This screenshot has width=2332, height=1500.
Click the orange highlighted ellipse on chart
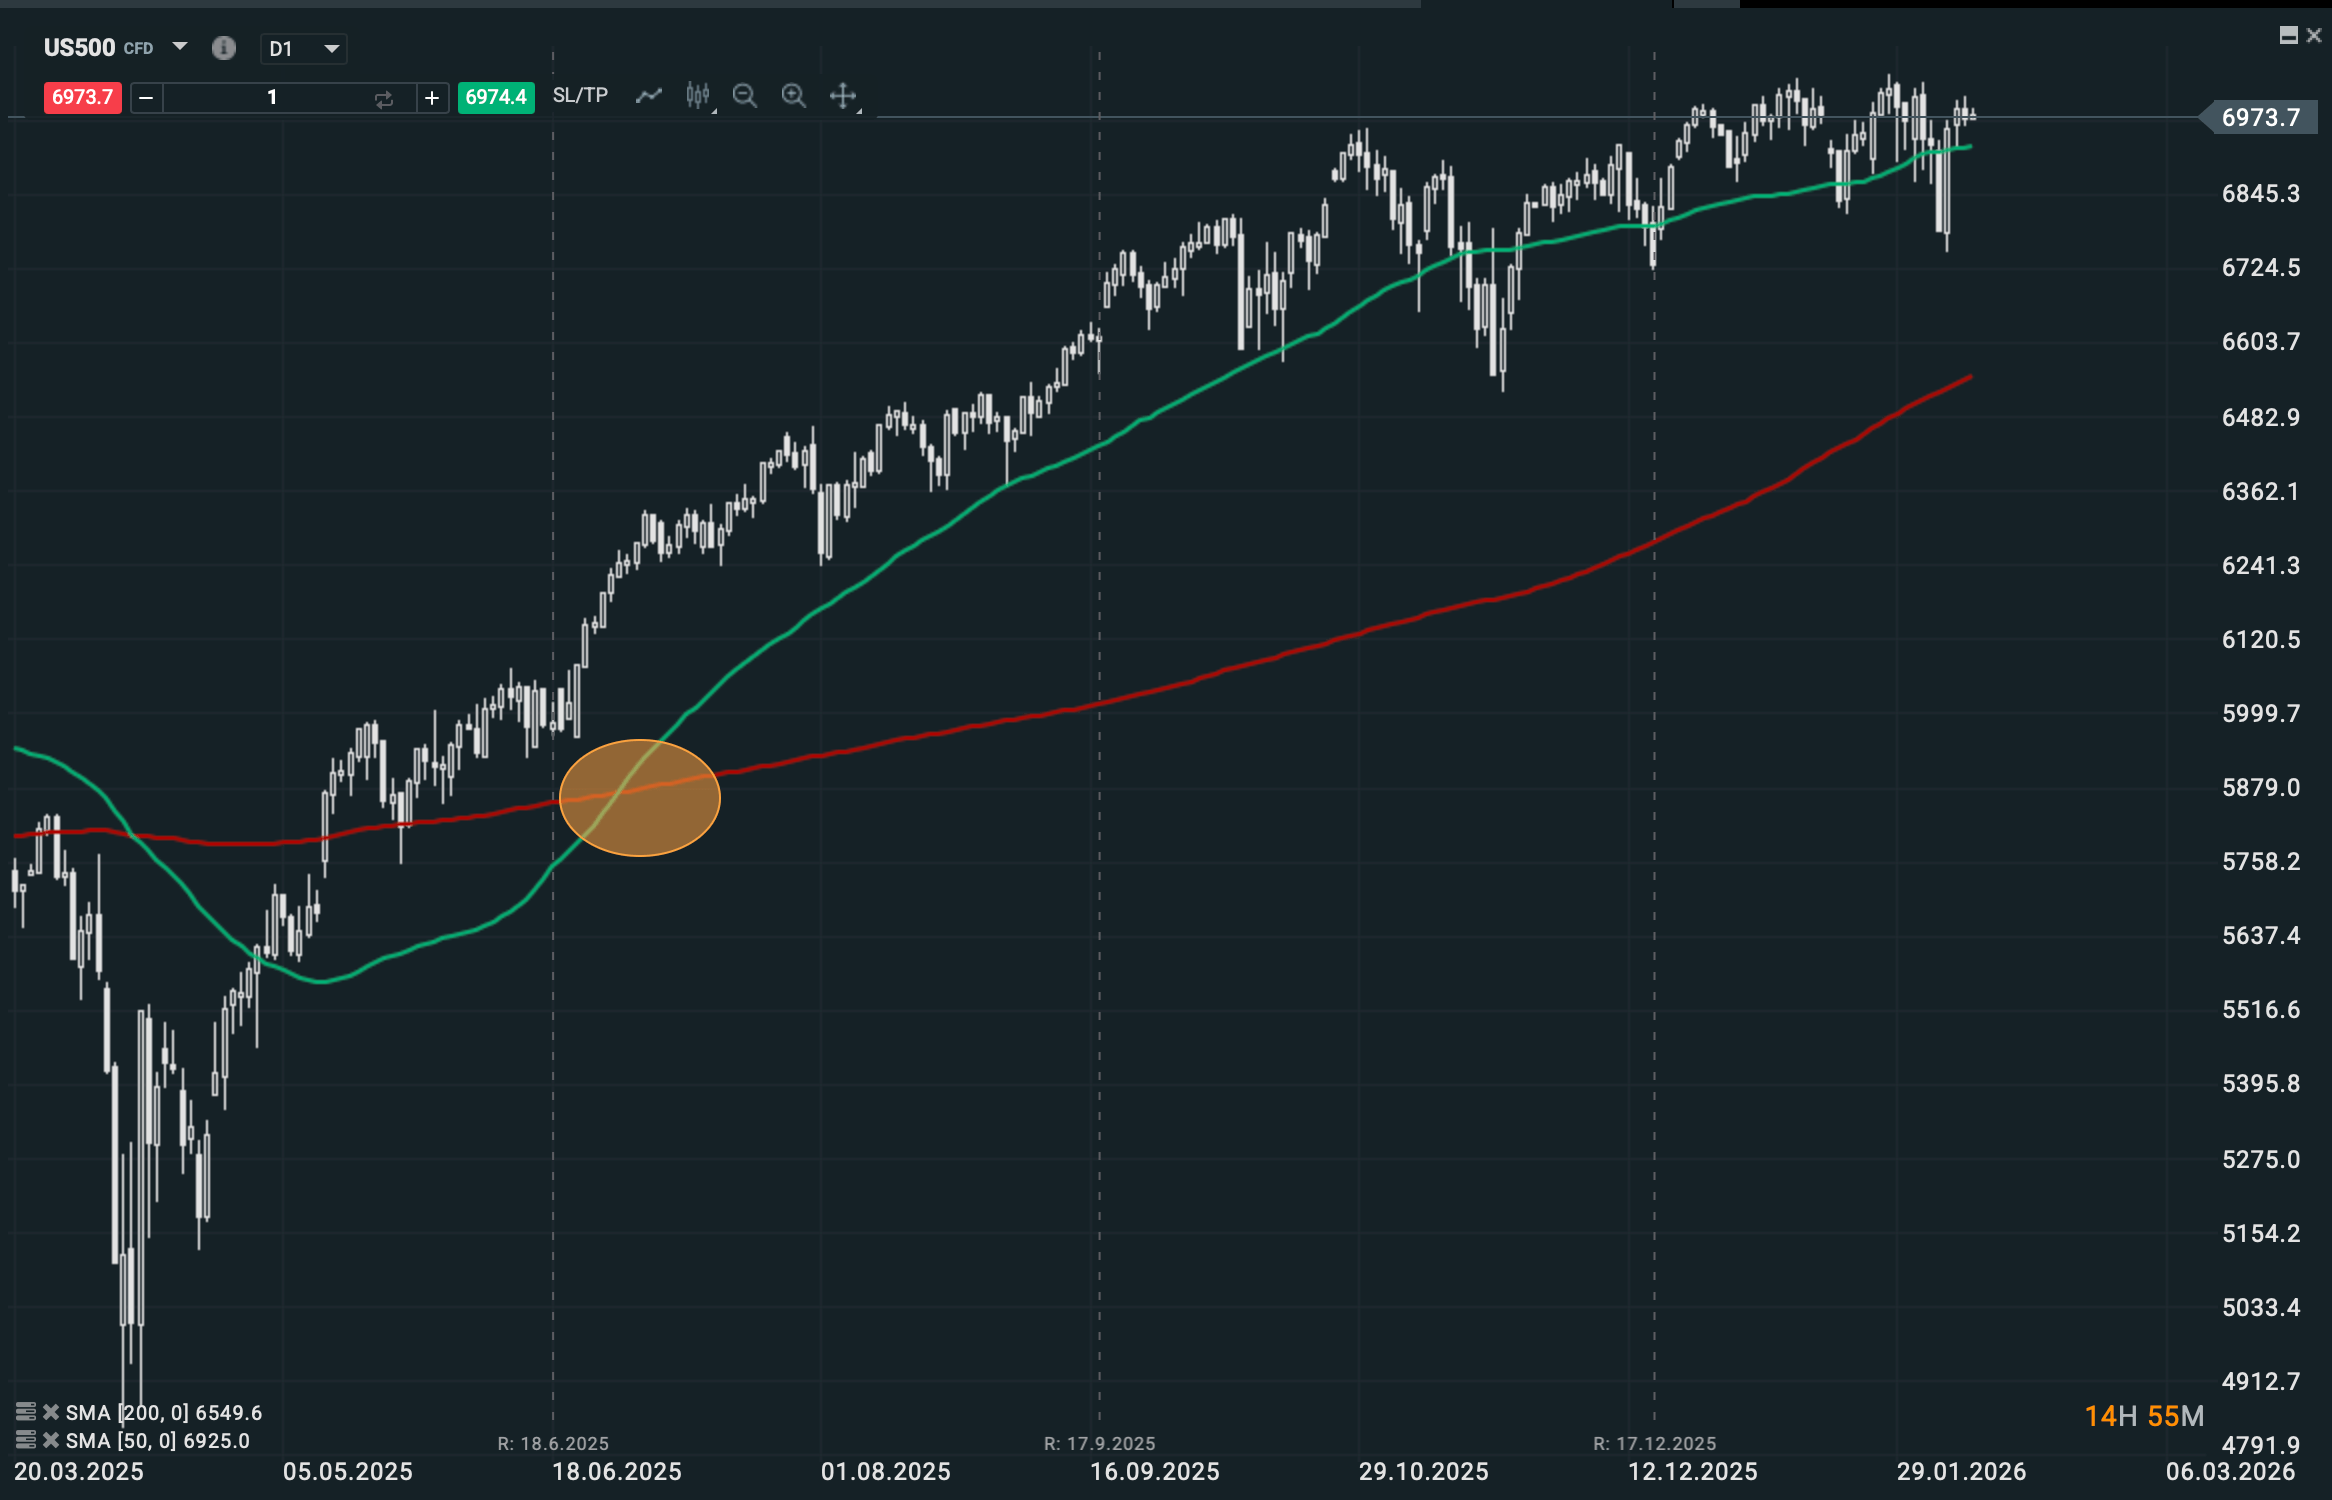coord(640,798)
